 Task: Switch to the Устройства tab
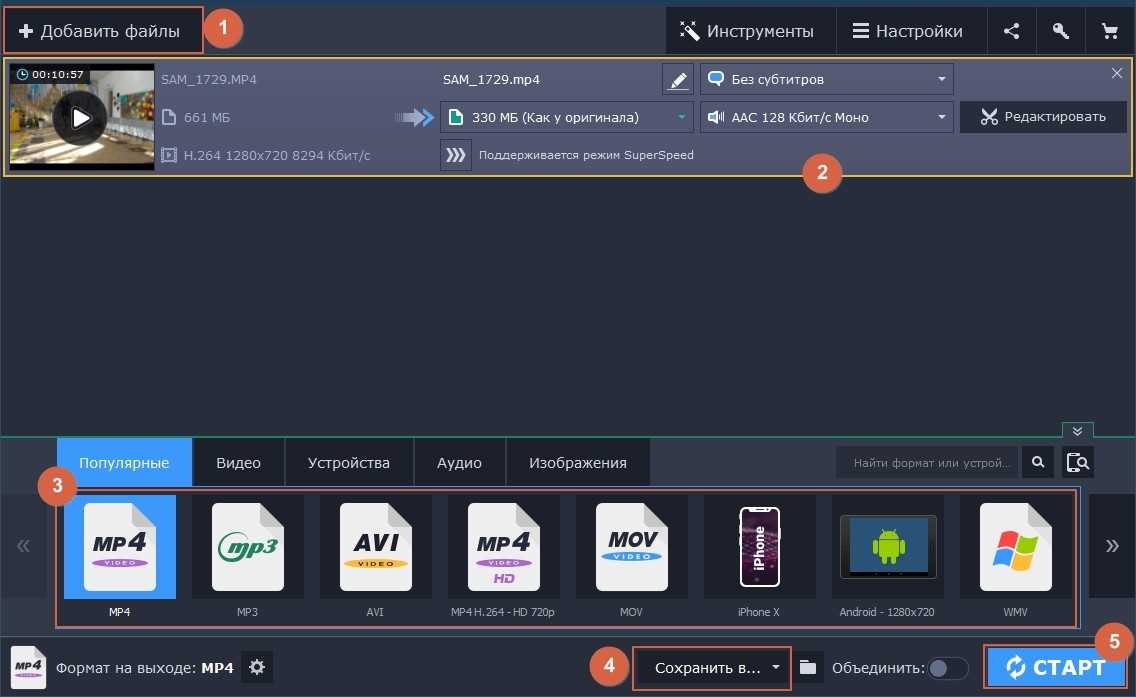tap(348, 463)
